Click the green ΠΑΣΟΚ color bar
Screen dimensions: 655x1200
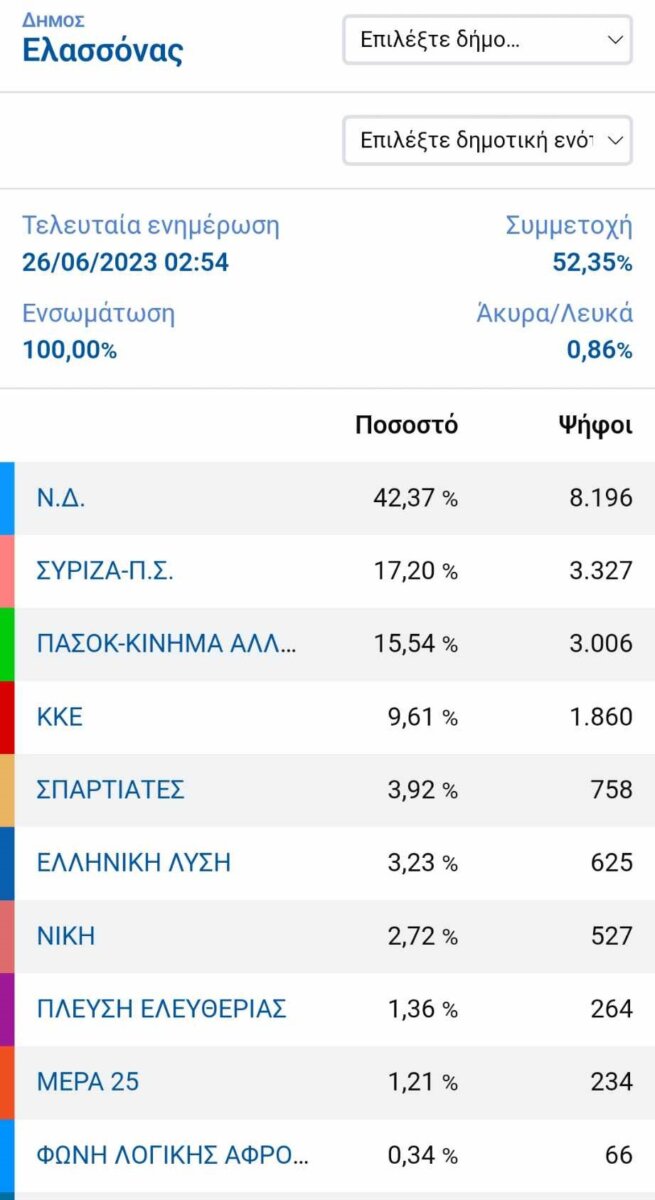[x=7, y=644]
